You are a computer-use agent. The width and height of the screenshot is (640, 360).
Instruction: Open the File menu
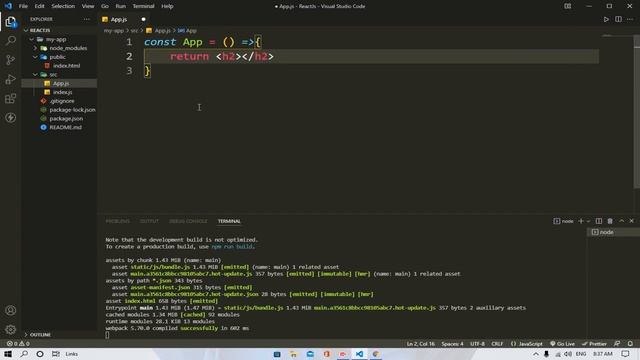[23, 6]
